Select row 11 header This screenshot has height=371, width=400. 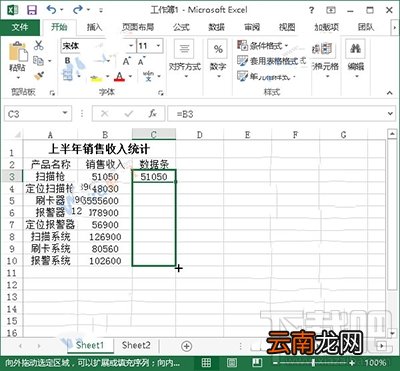point(12,273)
